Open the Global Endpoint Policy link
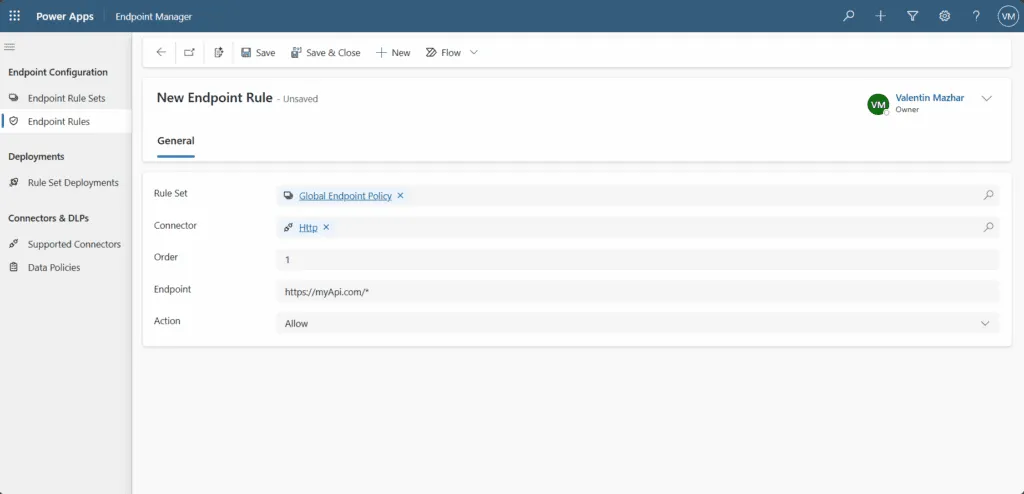The height and width of the screenshot is (494, 1024). click(x=345, y=196)
